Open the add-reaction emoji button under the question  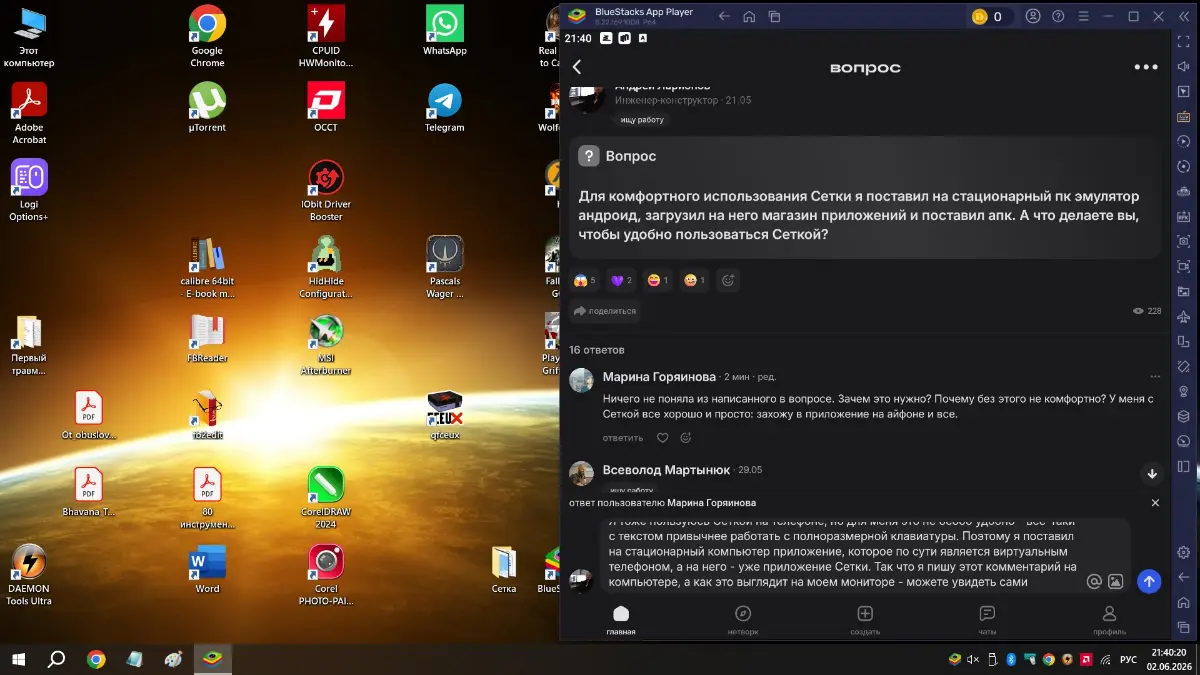[x=728, y=281]
